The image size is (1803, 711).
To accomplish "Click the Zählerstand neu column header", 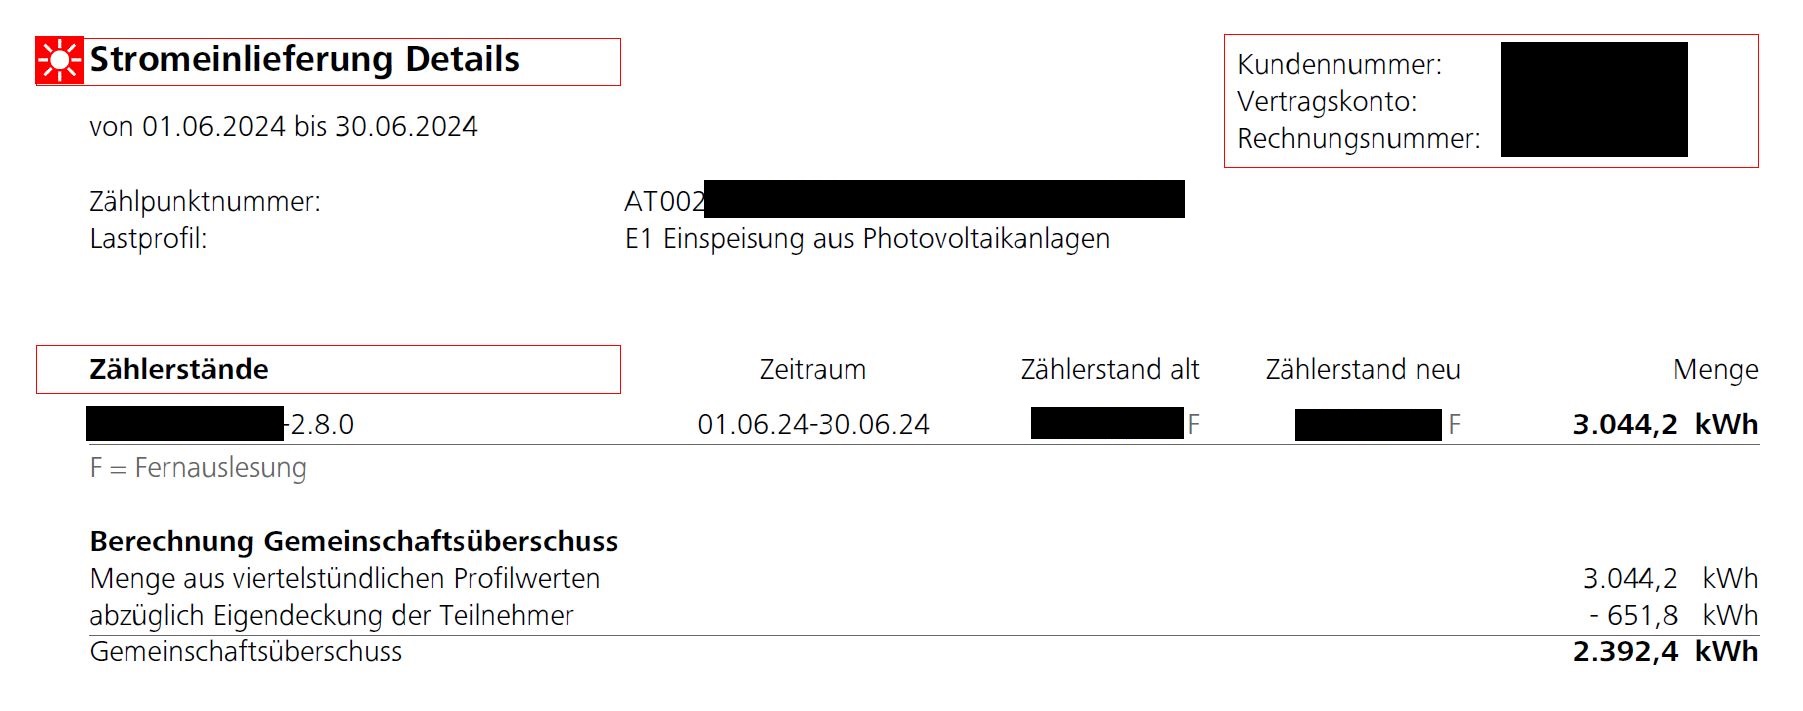I will 1363,370.
